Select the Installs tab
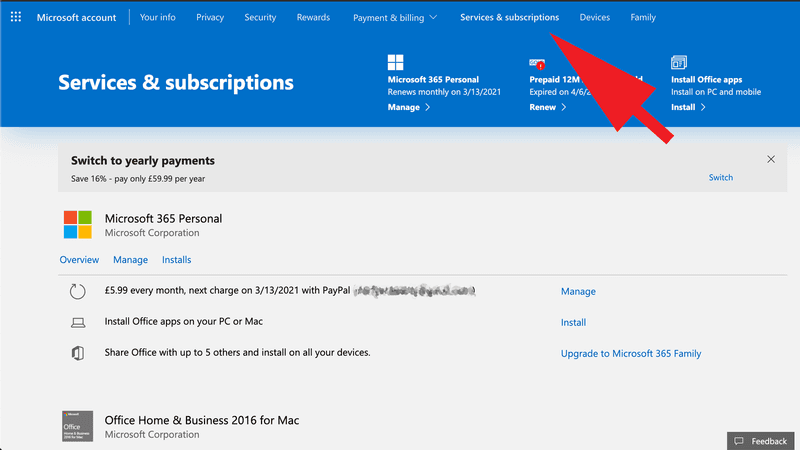 (177, 260)
